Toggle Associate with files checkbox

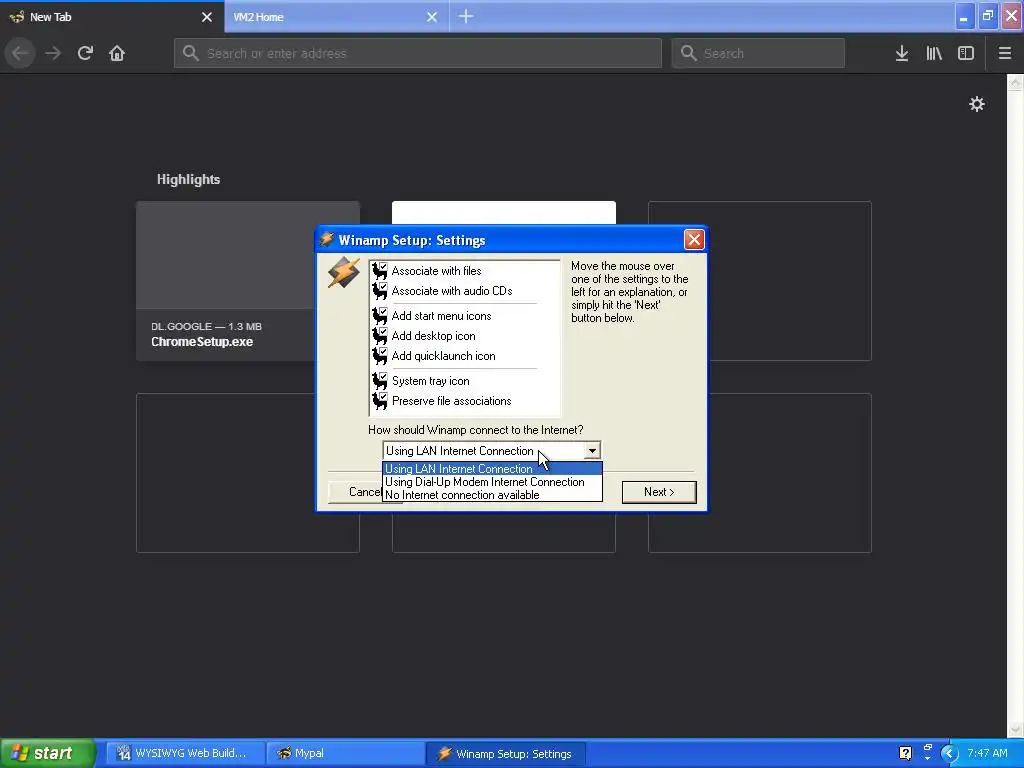coord(383,267)
